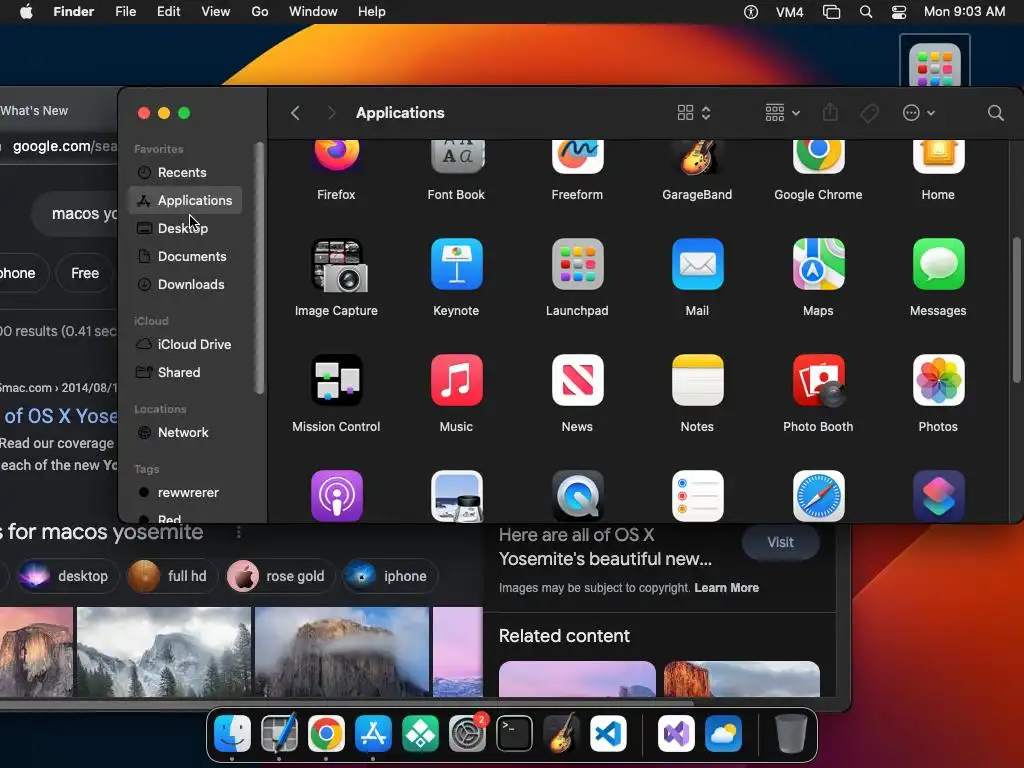Select the Mission Control app

(336, 380)
